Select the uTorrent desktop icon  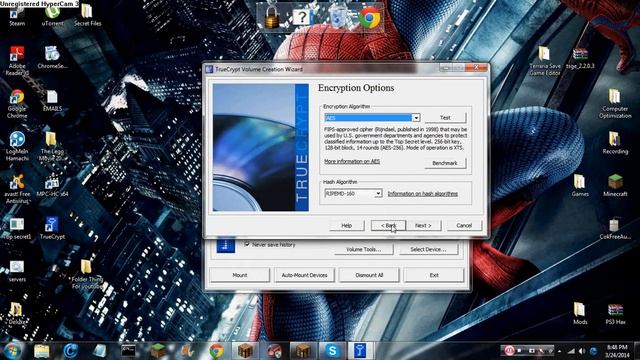coord(53,16)
